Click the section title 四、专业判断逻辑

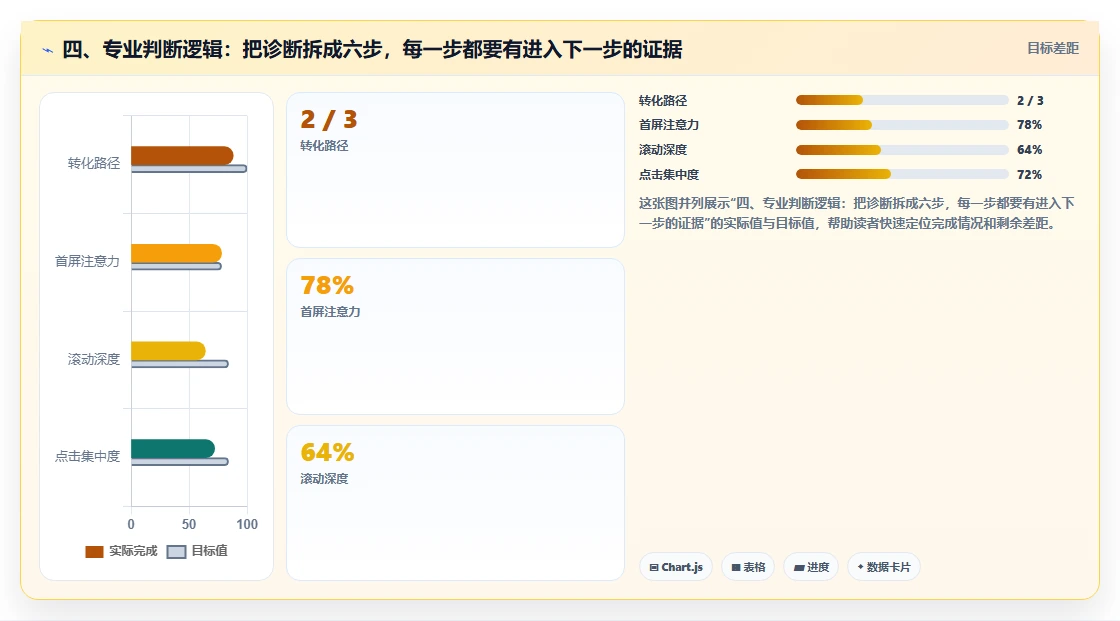pyautogui.click(x=372, y=49)
